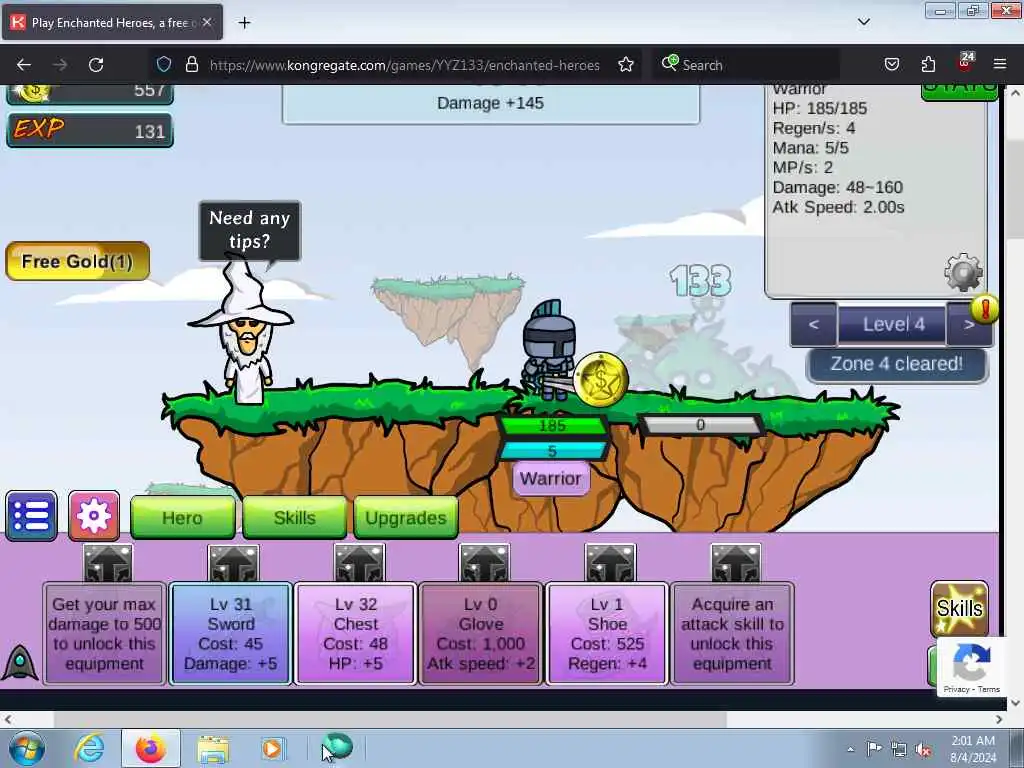Claim the Free Gold(1) button
Screen dimensions: 1024x768
(x=78, y=261)
